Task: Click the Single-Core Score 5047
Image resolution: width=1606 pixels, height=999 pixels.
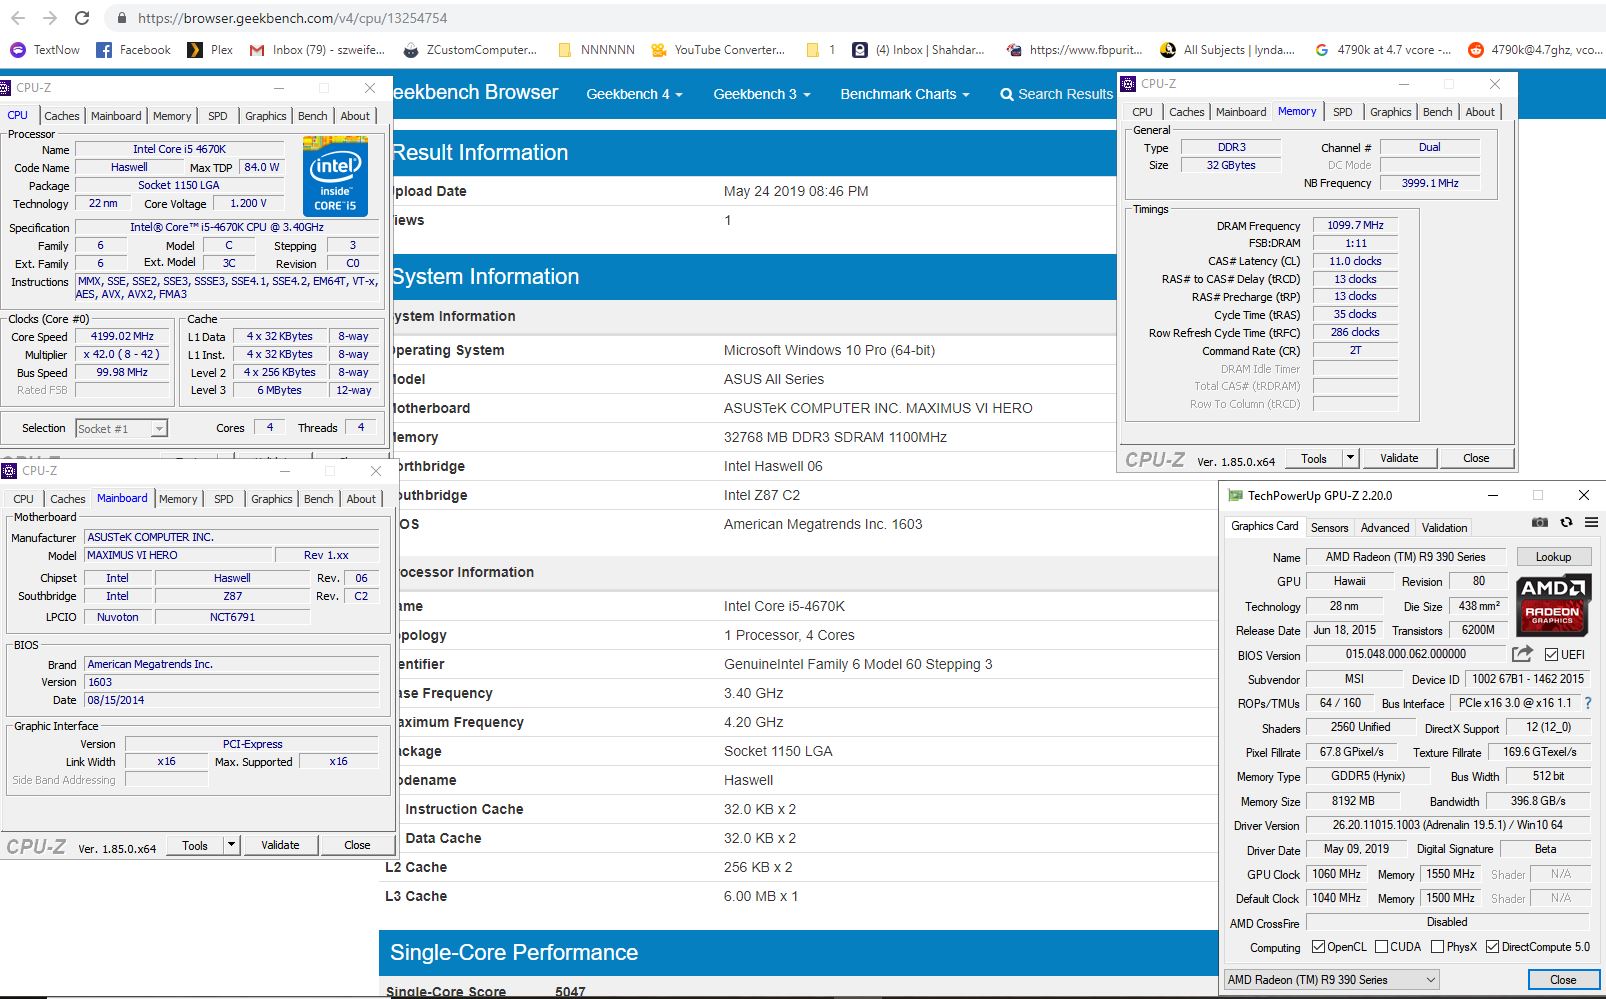Action: point(570,992)
